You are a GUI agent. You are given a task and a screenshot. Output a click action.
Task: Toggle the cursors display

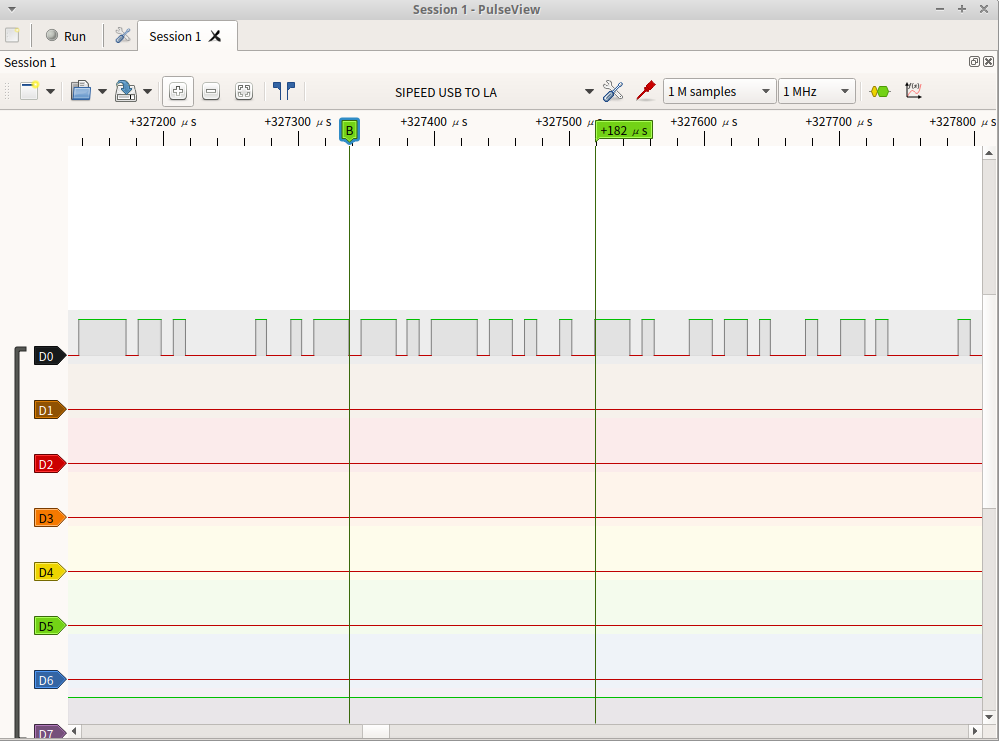(284, 91)
